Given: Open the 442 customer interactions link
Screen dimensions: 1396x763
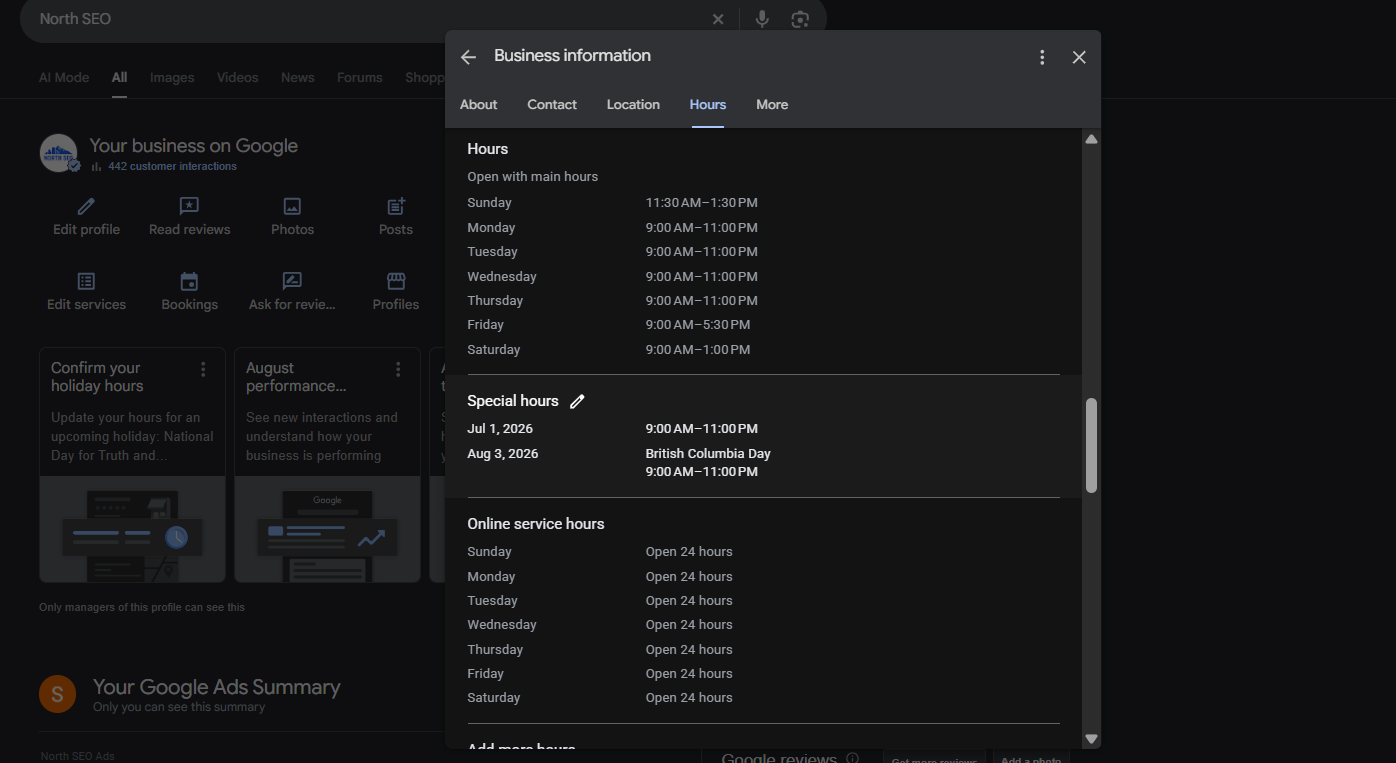Looking at the screenshot, I should point(172,167).
